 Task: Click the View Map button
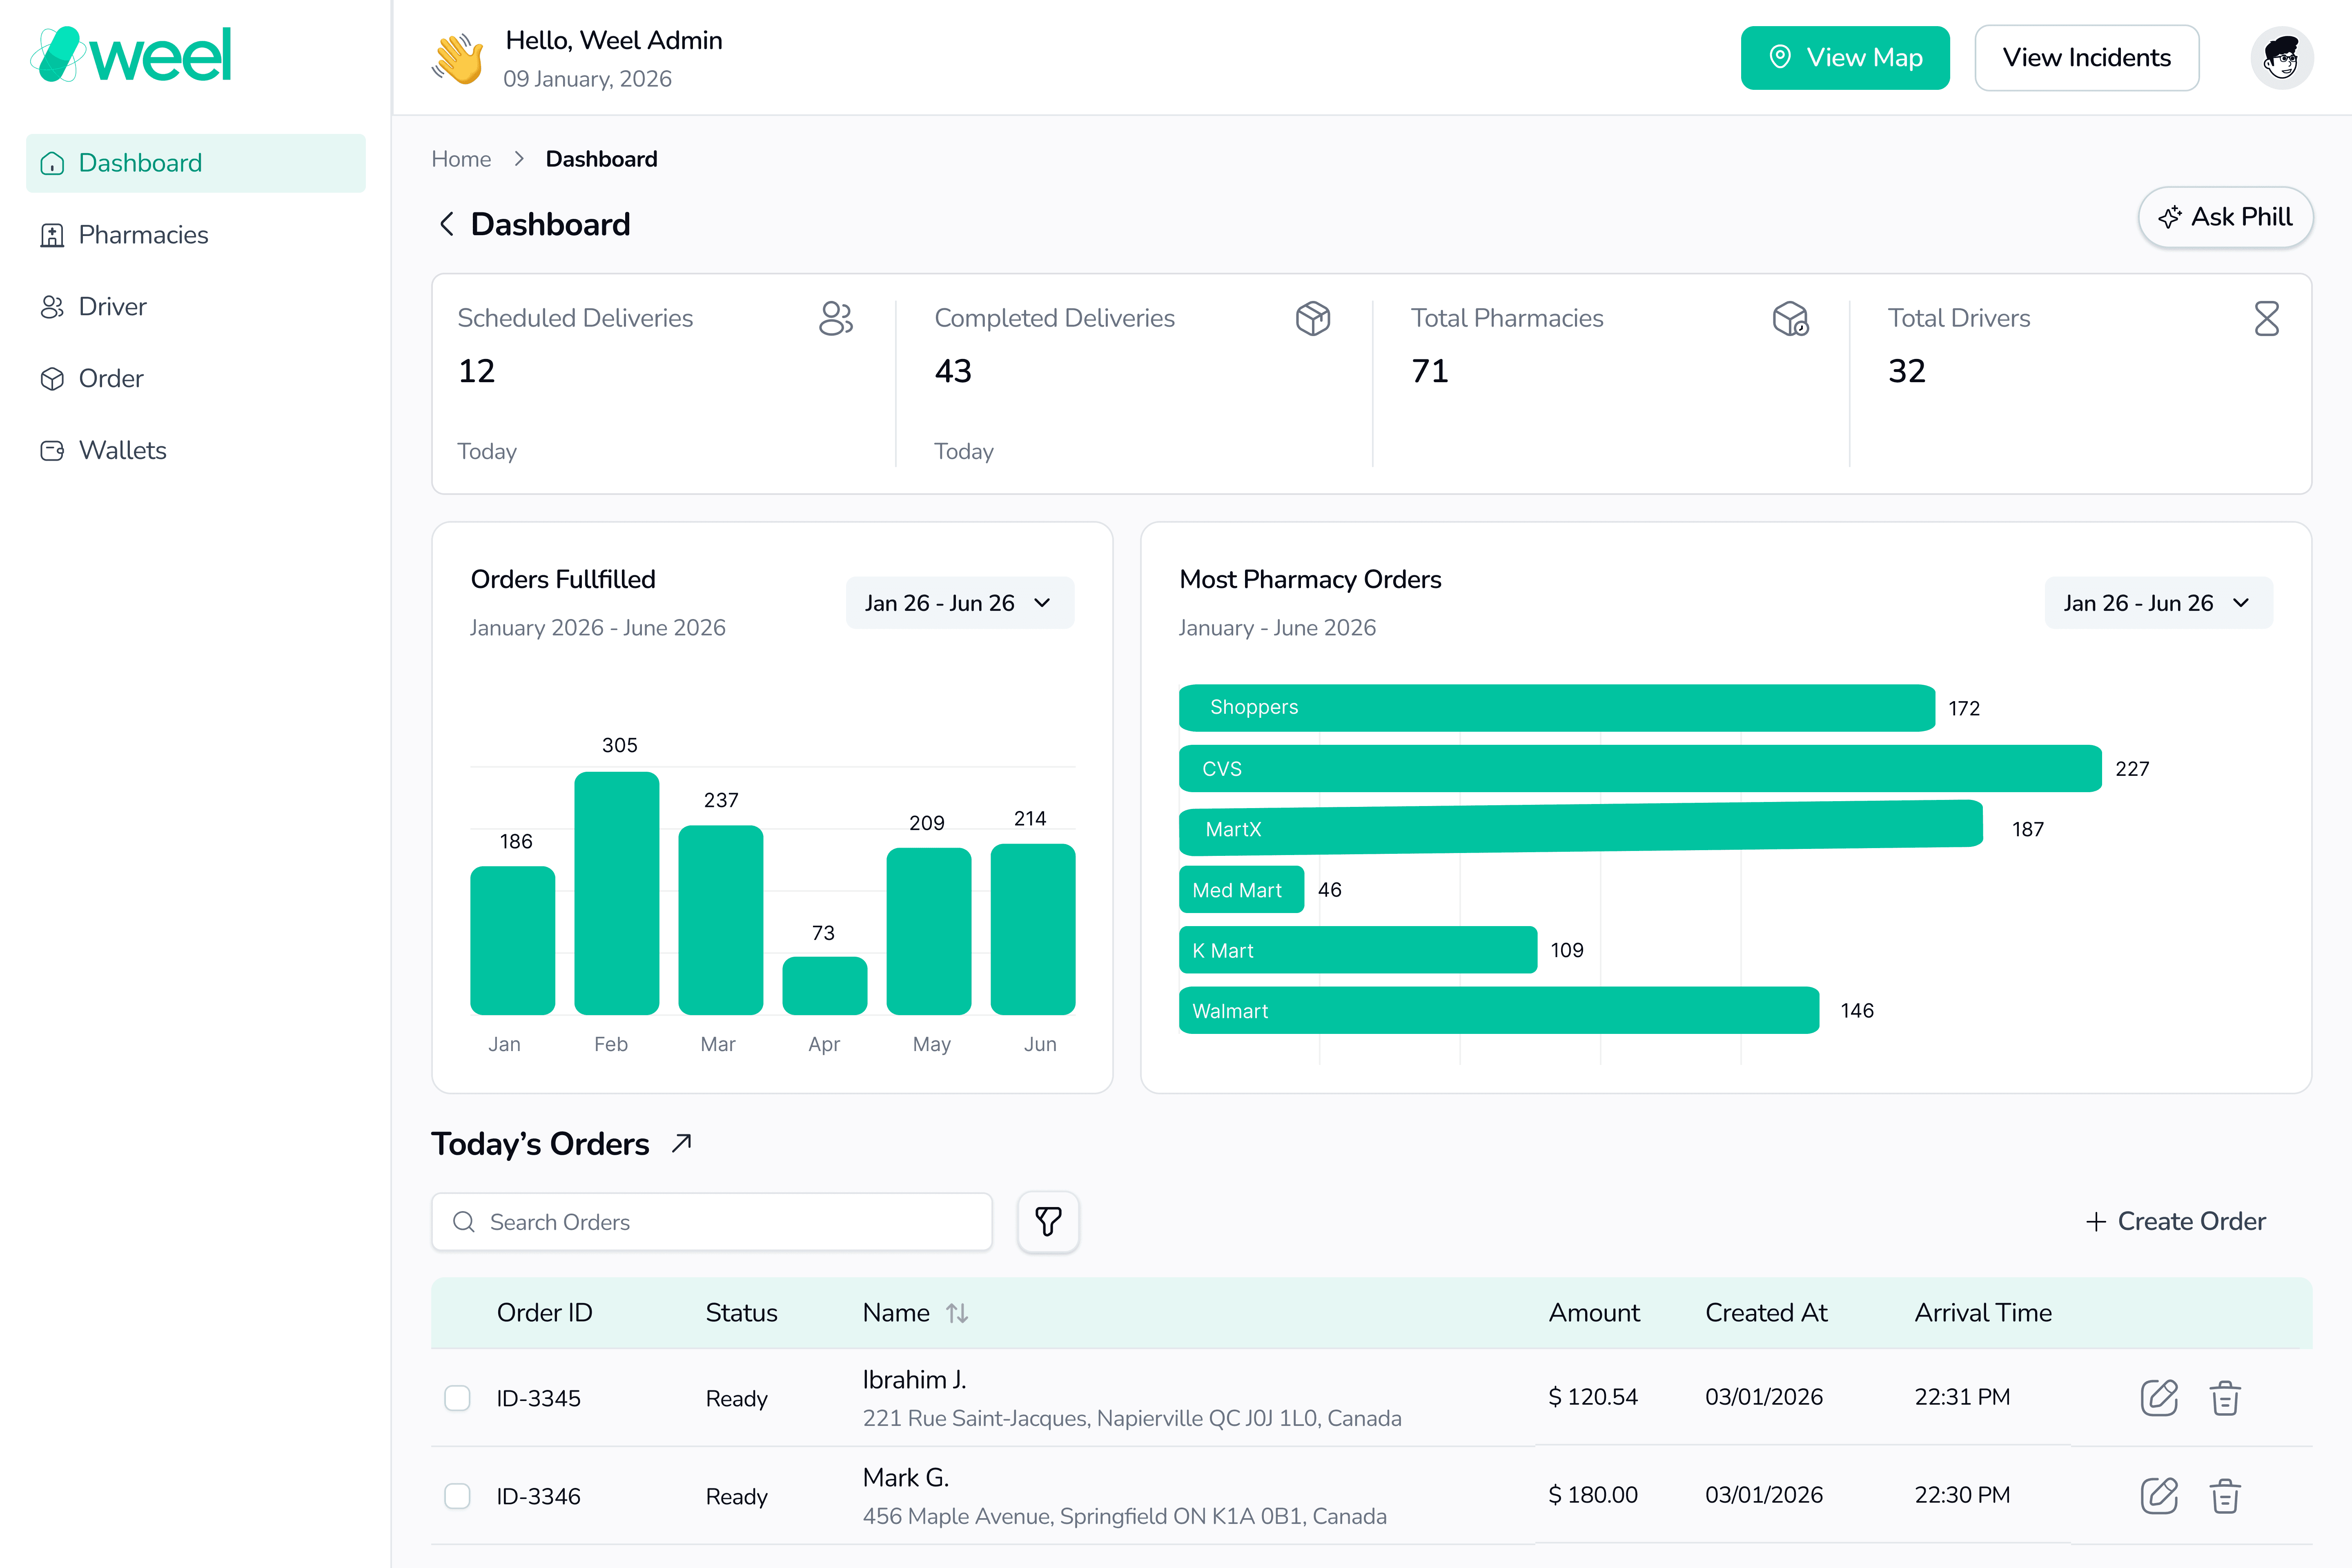coord(1844,58)
